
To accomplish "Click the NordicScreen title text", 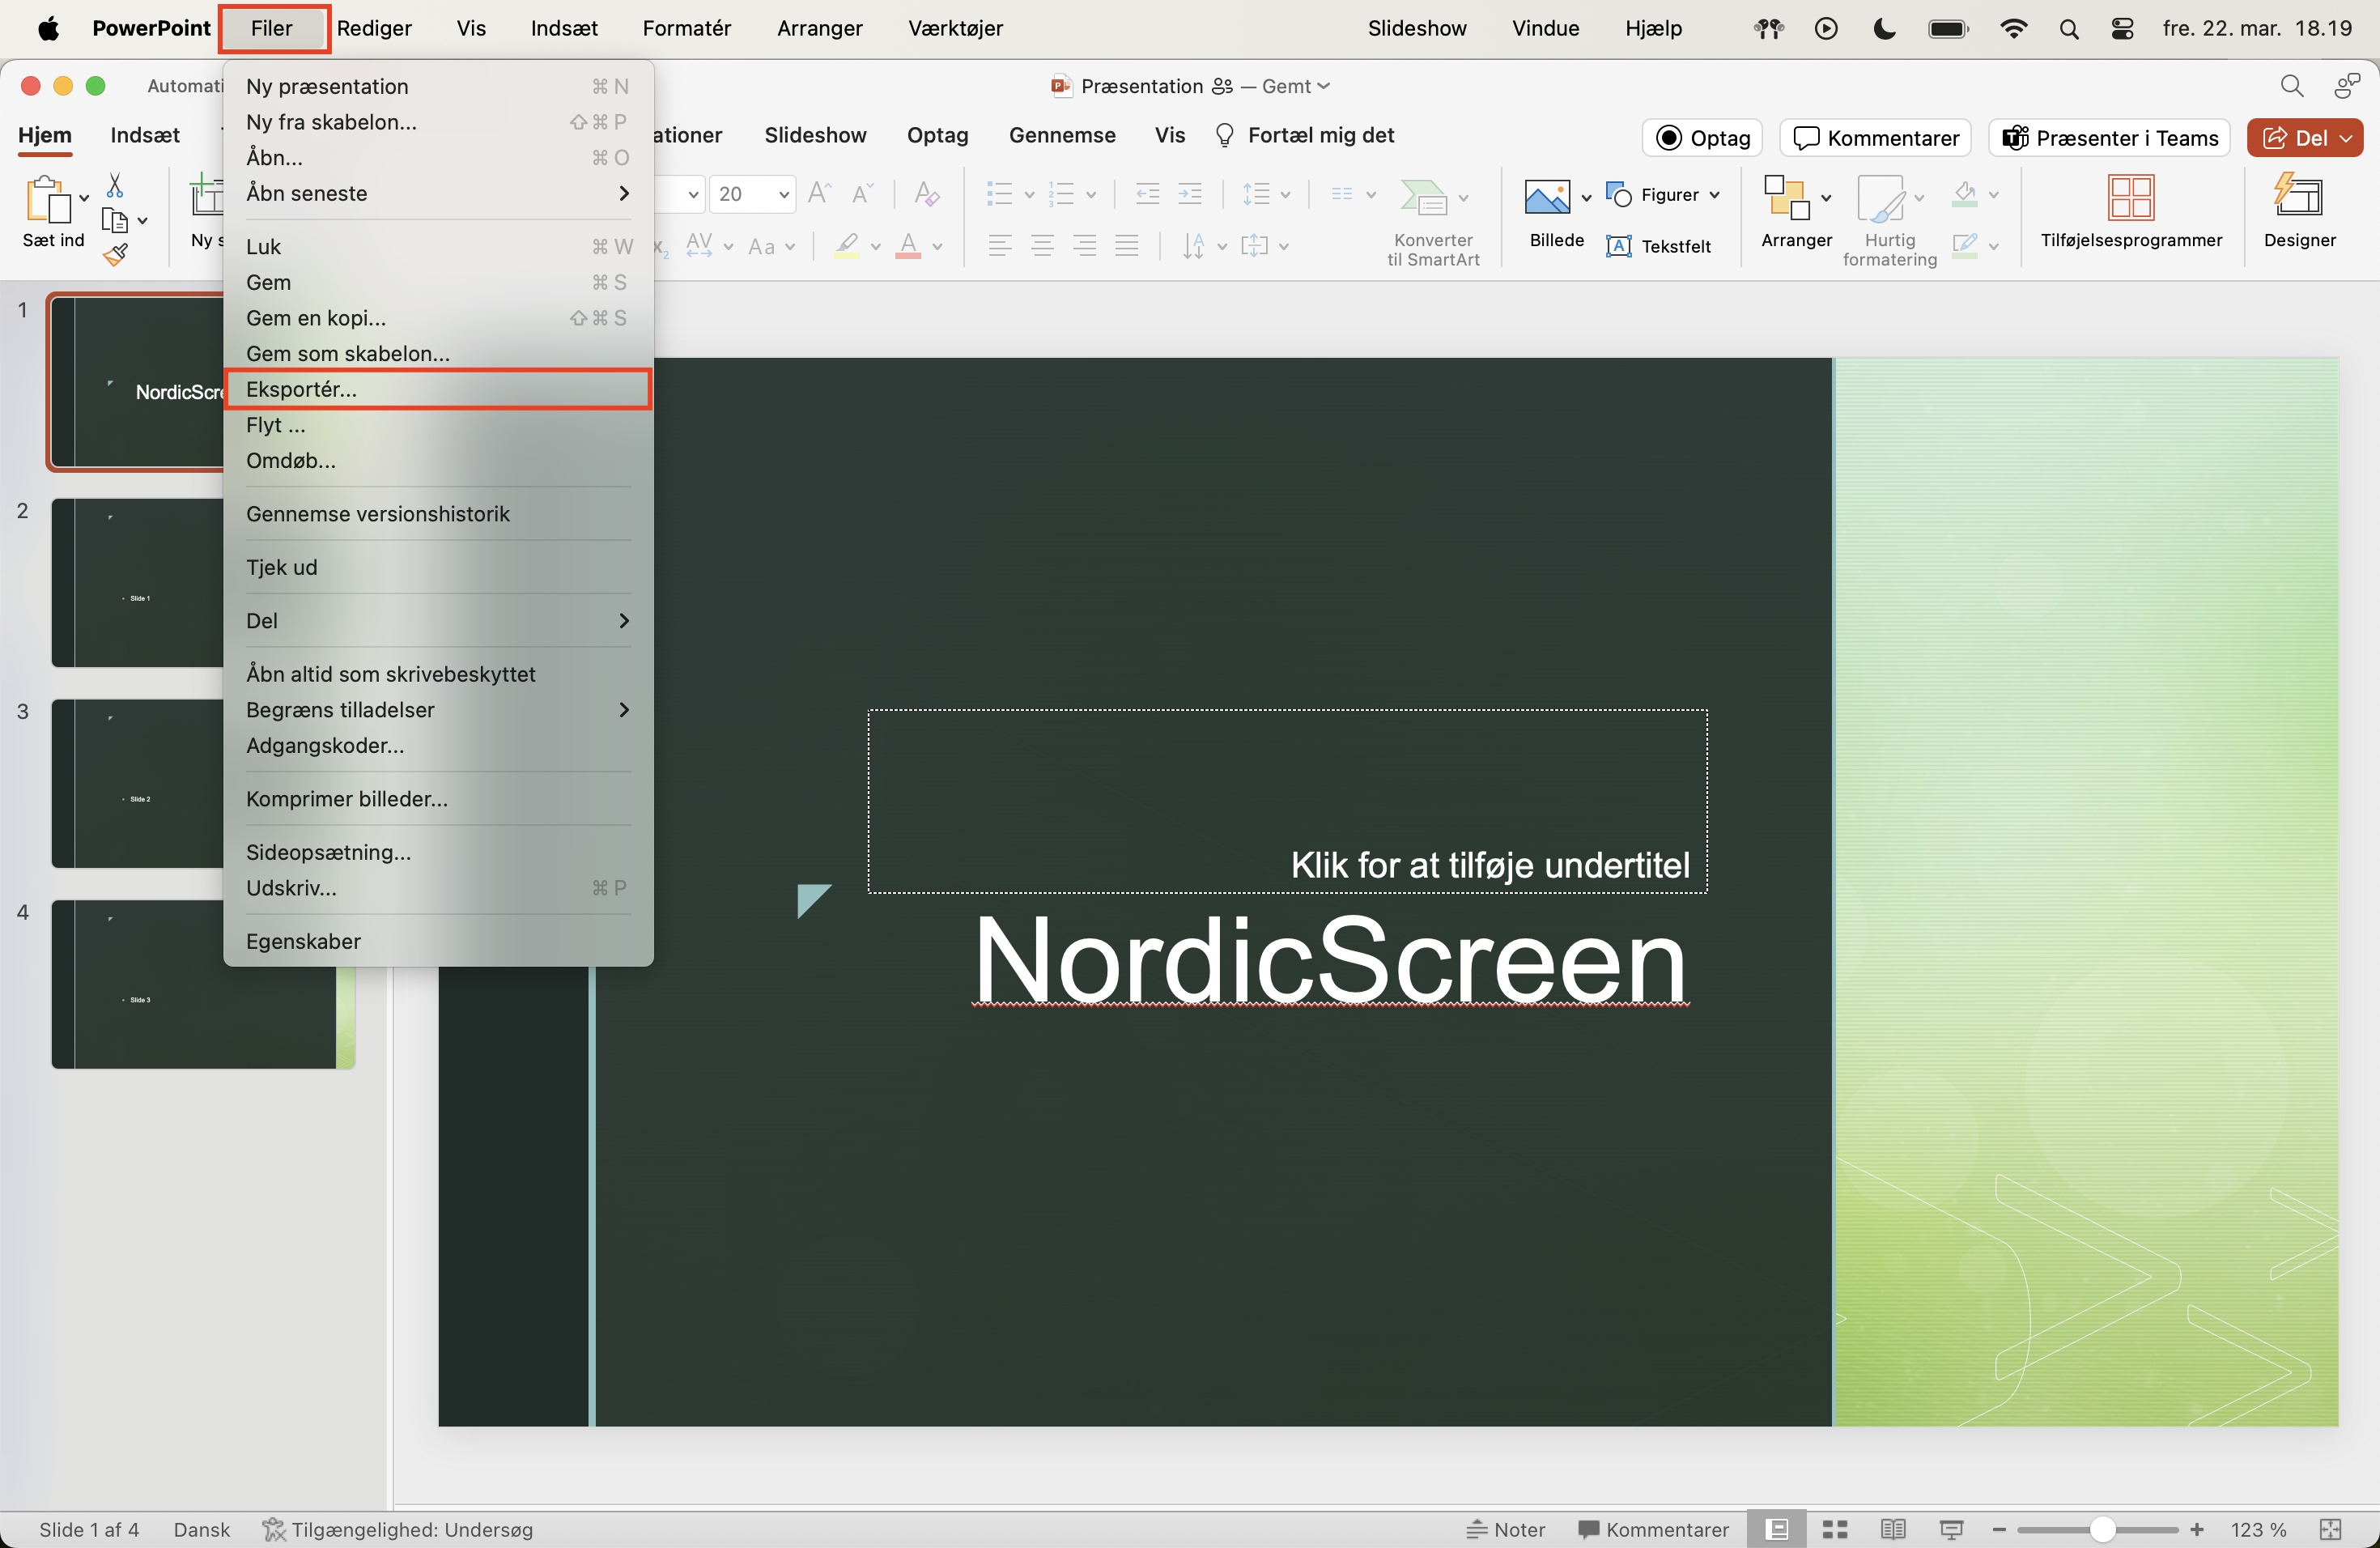I will pyautogui.click(x=1331, y=960).
